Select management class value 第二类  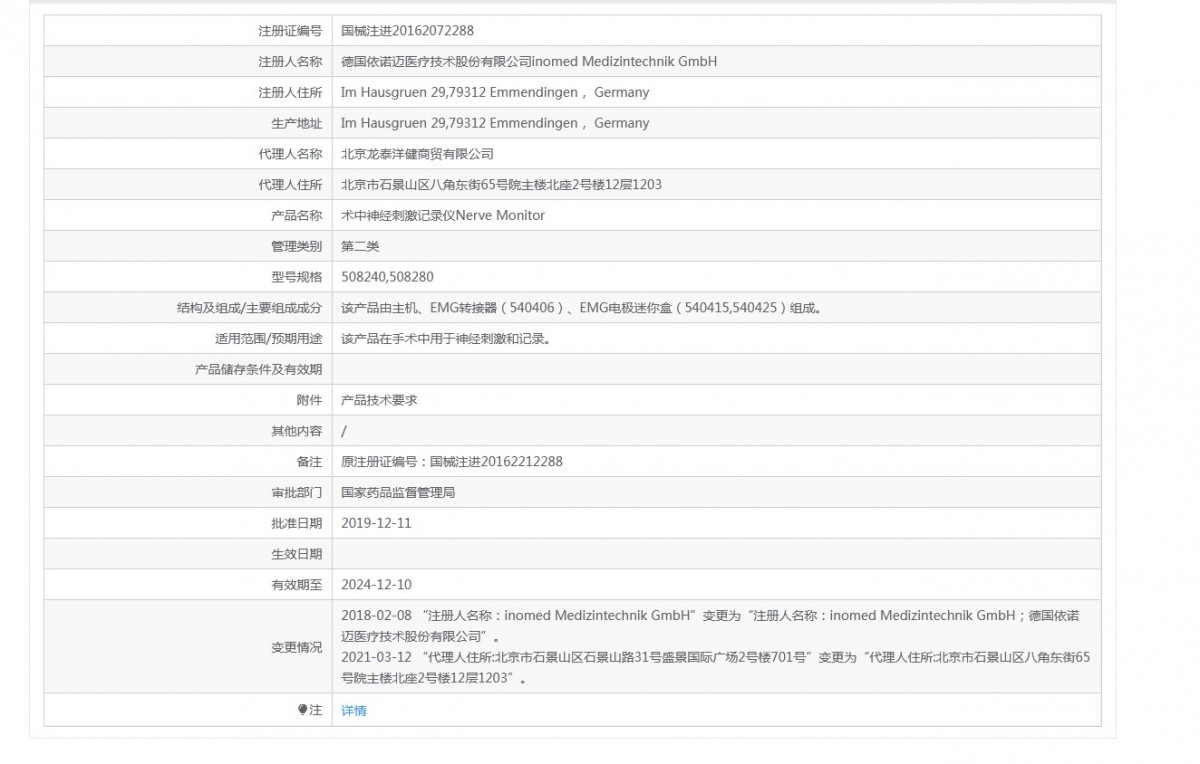(x=360, y=246)
